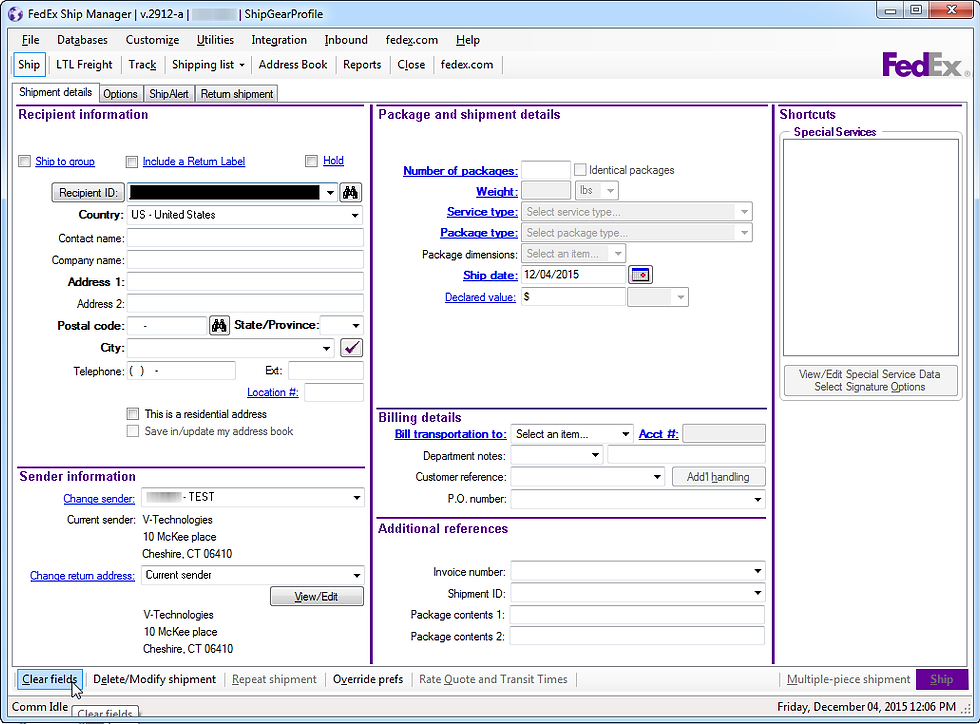Open Change return address dropdown
The height and width of the screenshot is (724, 980).
pyautogui.click(x=356, y=575)
